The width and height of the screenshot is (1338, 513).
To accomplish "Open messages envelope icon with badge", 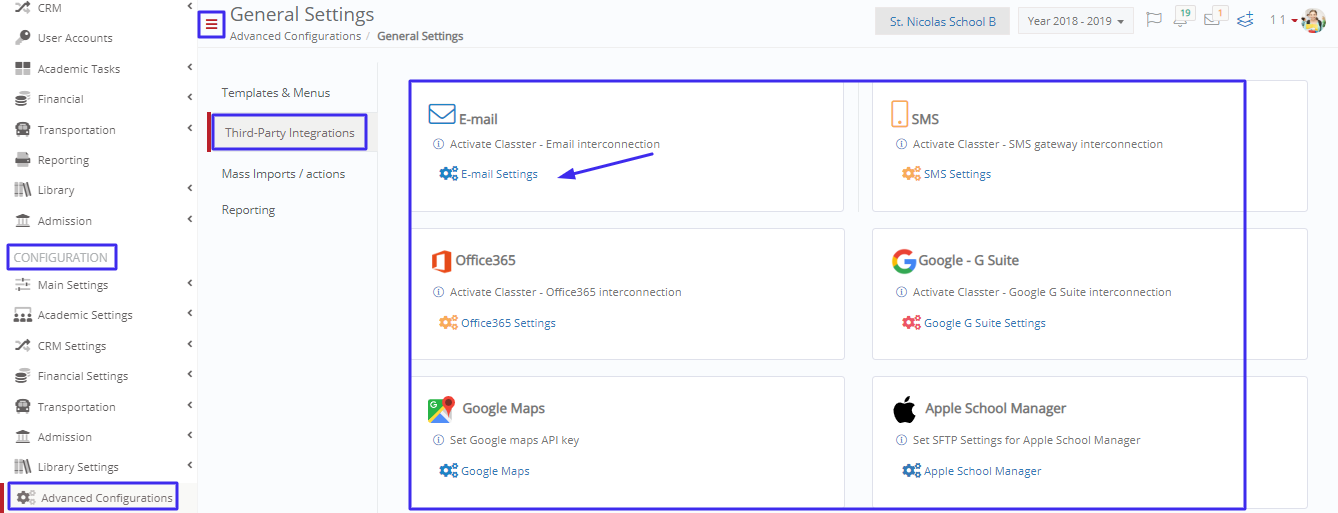I will tap(1214, 19).
